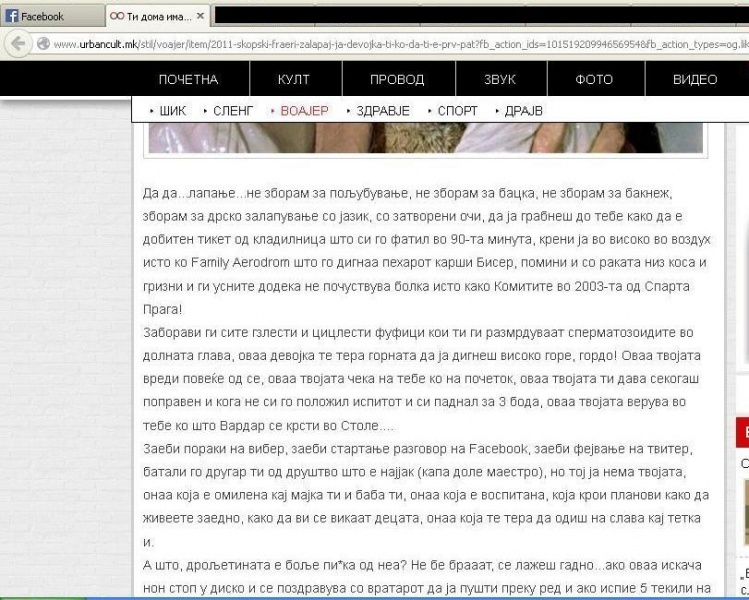Open the ЗВУК navigation section

tap(499, 80)
